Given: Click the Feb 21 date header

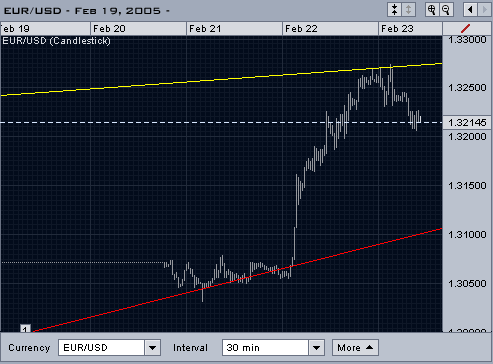Looking at the screenshot, I should [234, 29].
